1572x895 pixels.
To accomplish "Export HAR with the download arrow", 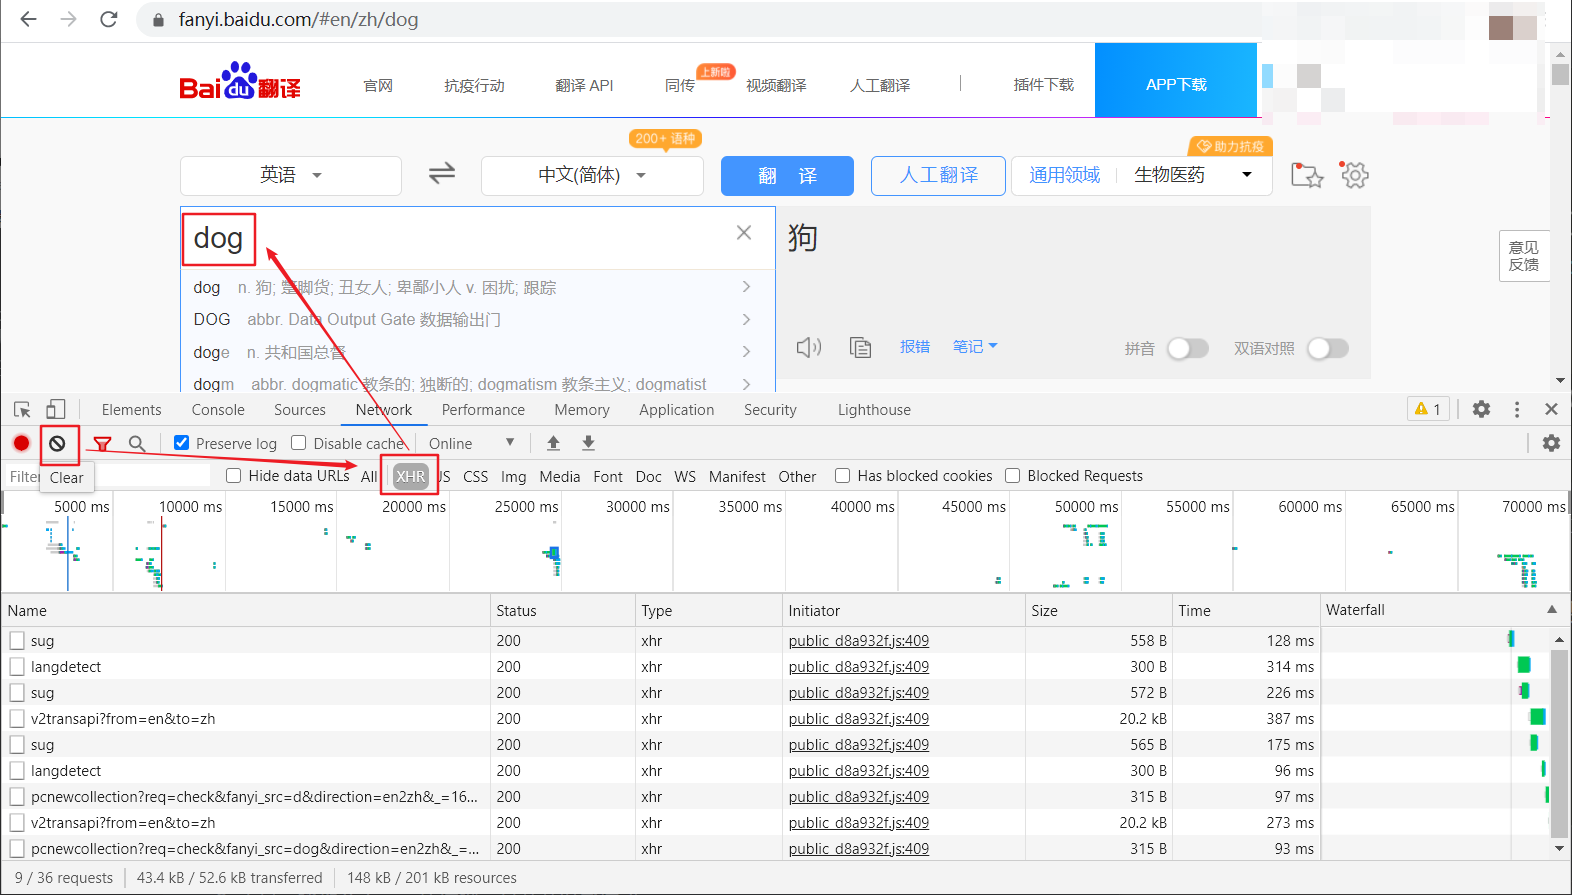I will 588,443.
